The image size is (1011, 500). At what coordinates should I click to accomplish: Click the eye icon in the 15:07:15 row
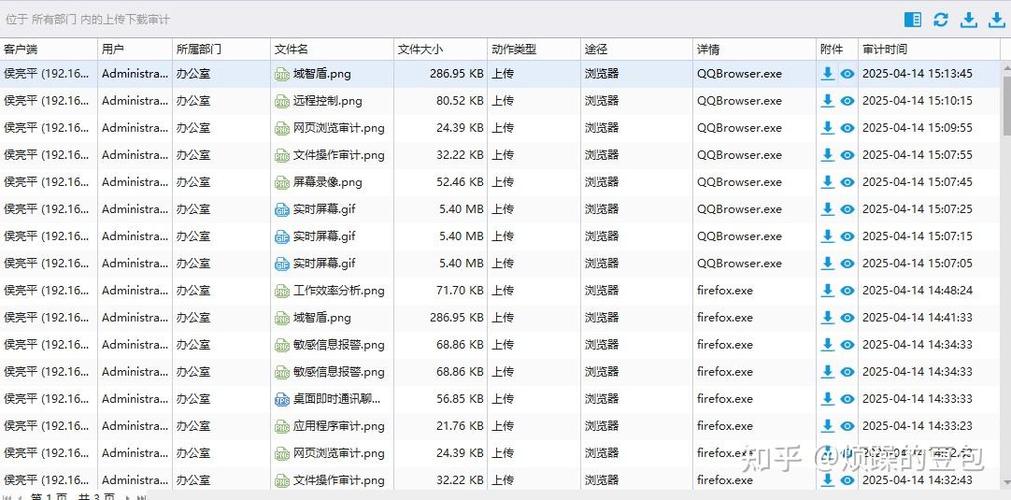pos(847,237)
